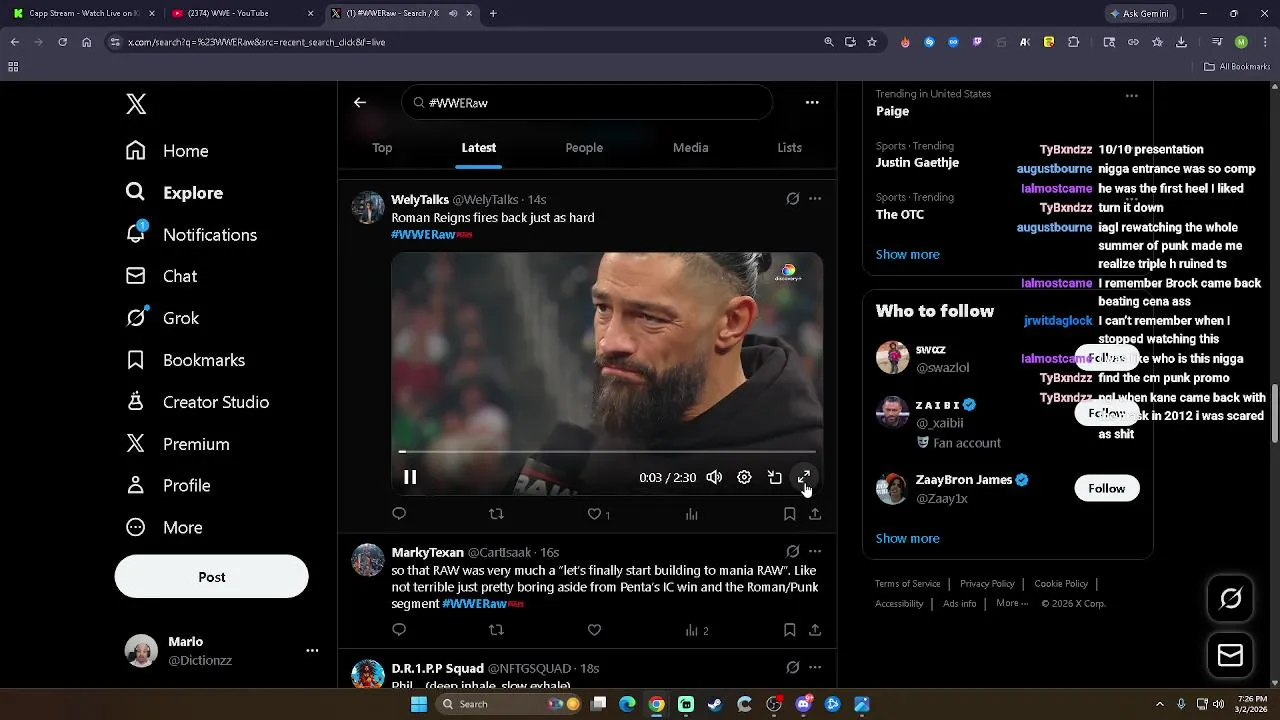1280x720 pixels.
Task: Open video settings gear
Action: point(744,478)
